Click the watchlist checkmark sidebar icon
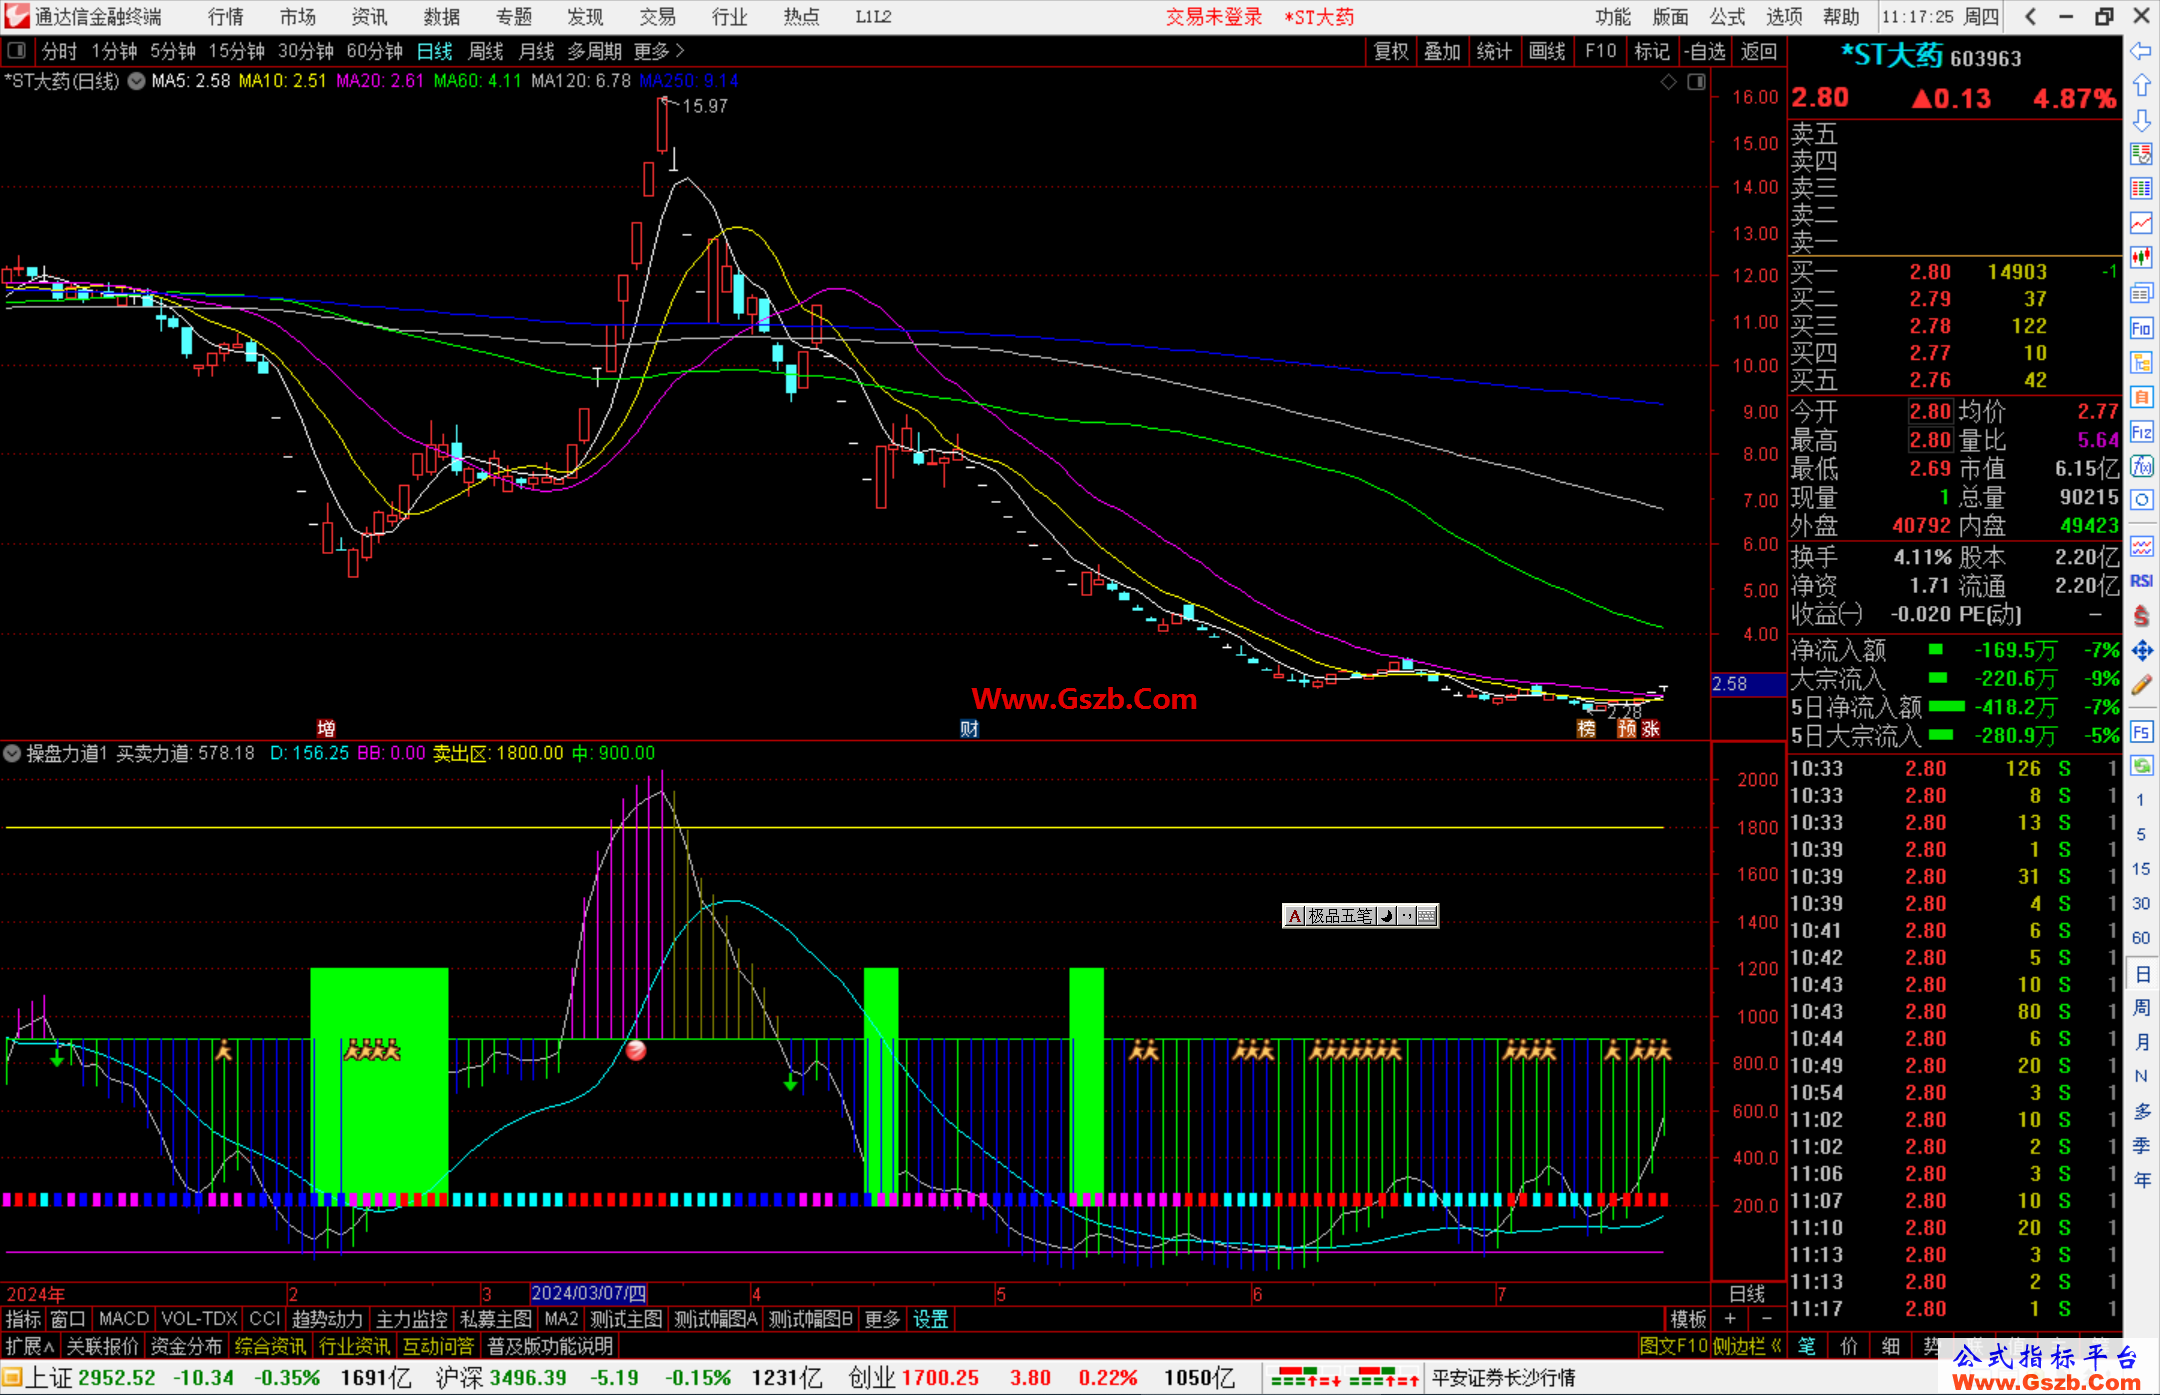Image resolution: width=2160 pixels, height=1395 pixels. [2141, 154]
